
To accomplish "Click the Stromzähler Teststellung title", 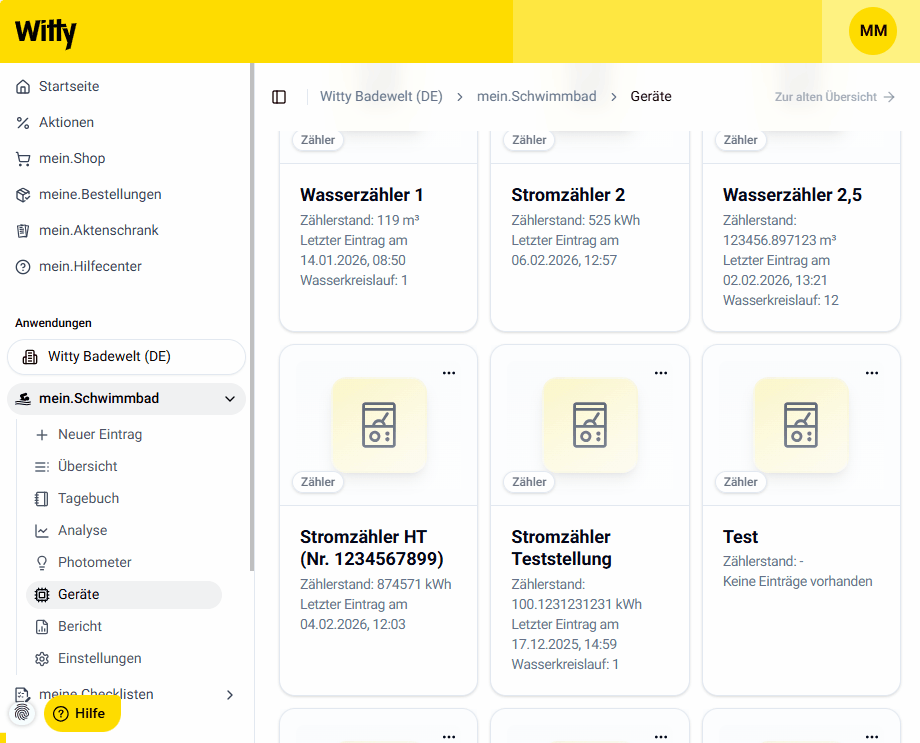I will point(561,548).
